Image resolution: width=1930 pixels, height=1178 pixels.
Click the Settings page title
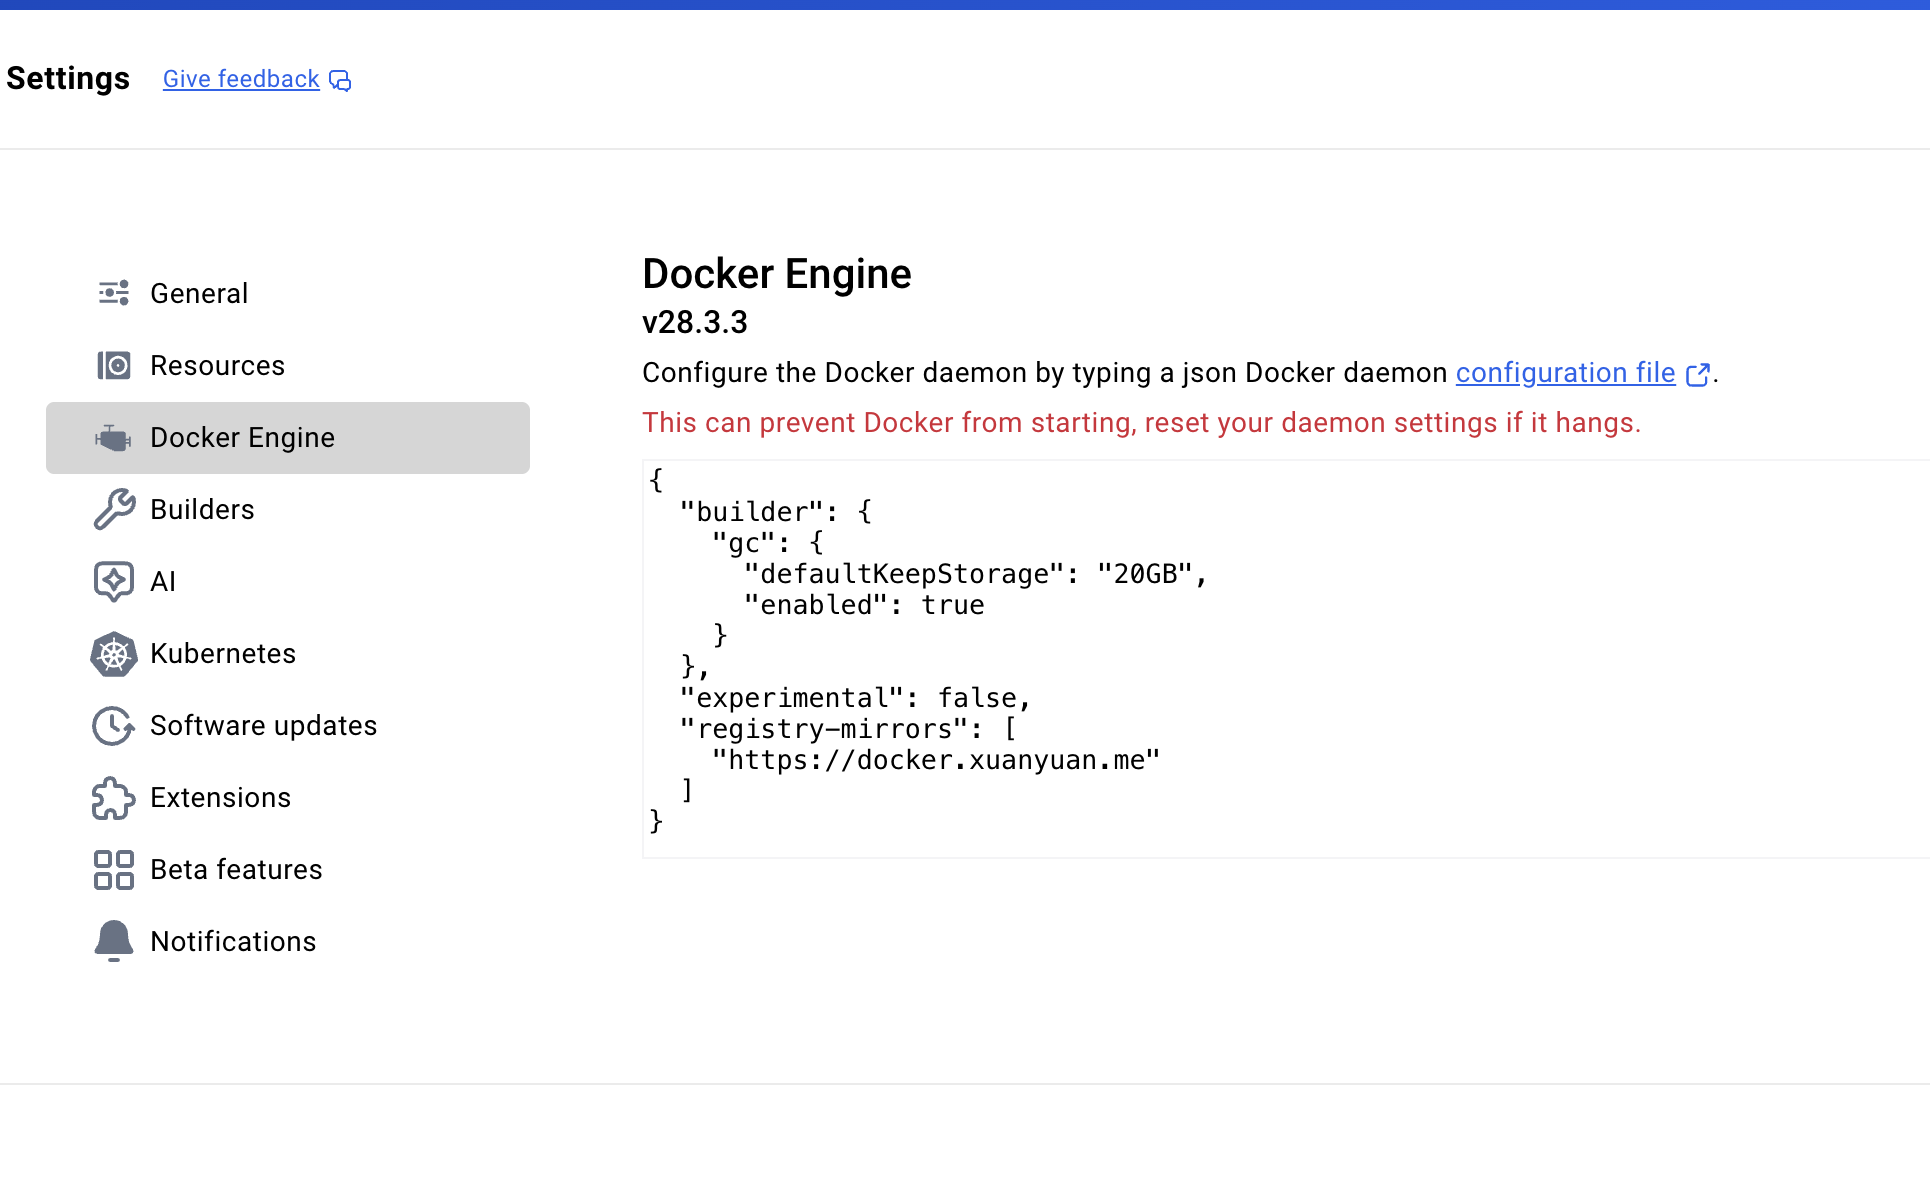tap(68, 78)
